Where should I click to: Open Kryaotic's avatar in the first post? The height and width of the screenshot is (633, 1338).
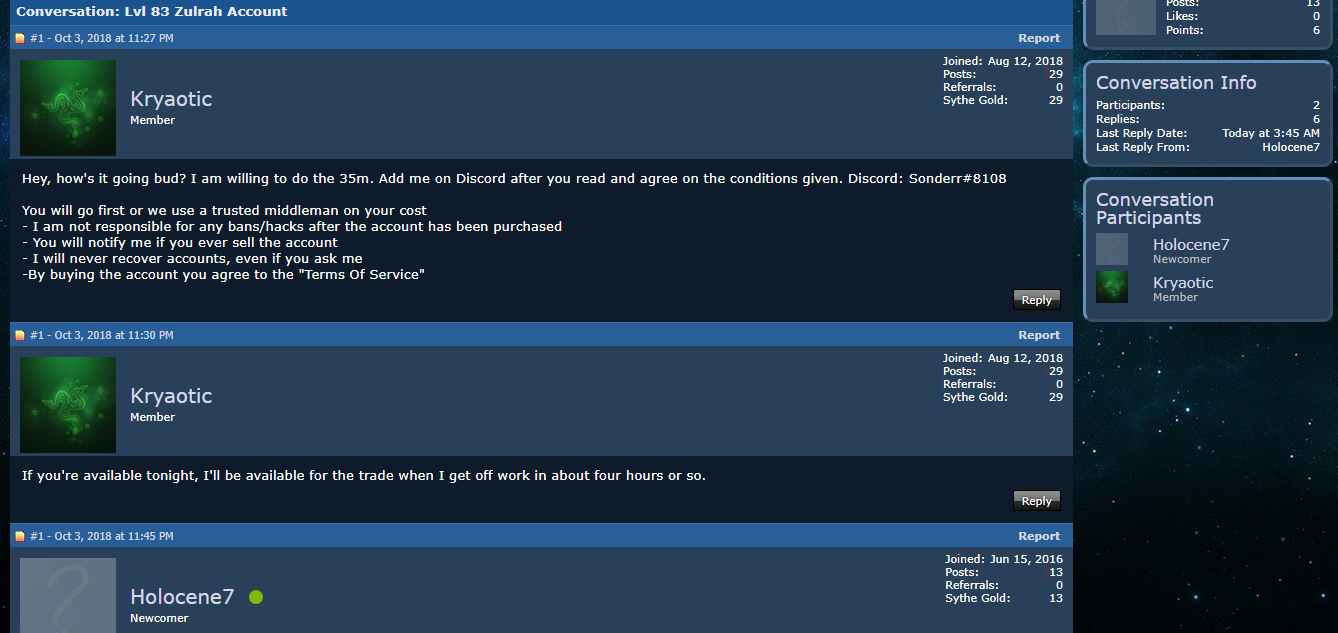click(x=68, y=108)
